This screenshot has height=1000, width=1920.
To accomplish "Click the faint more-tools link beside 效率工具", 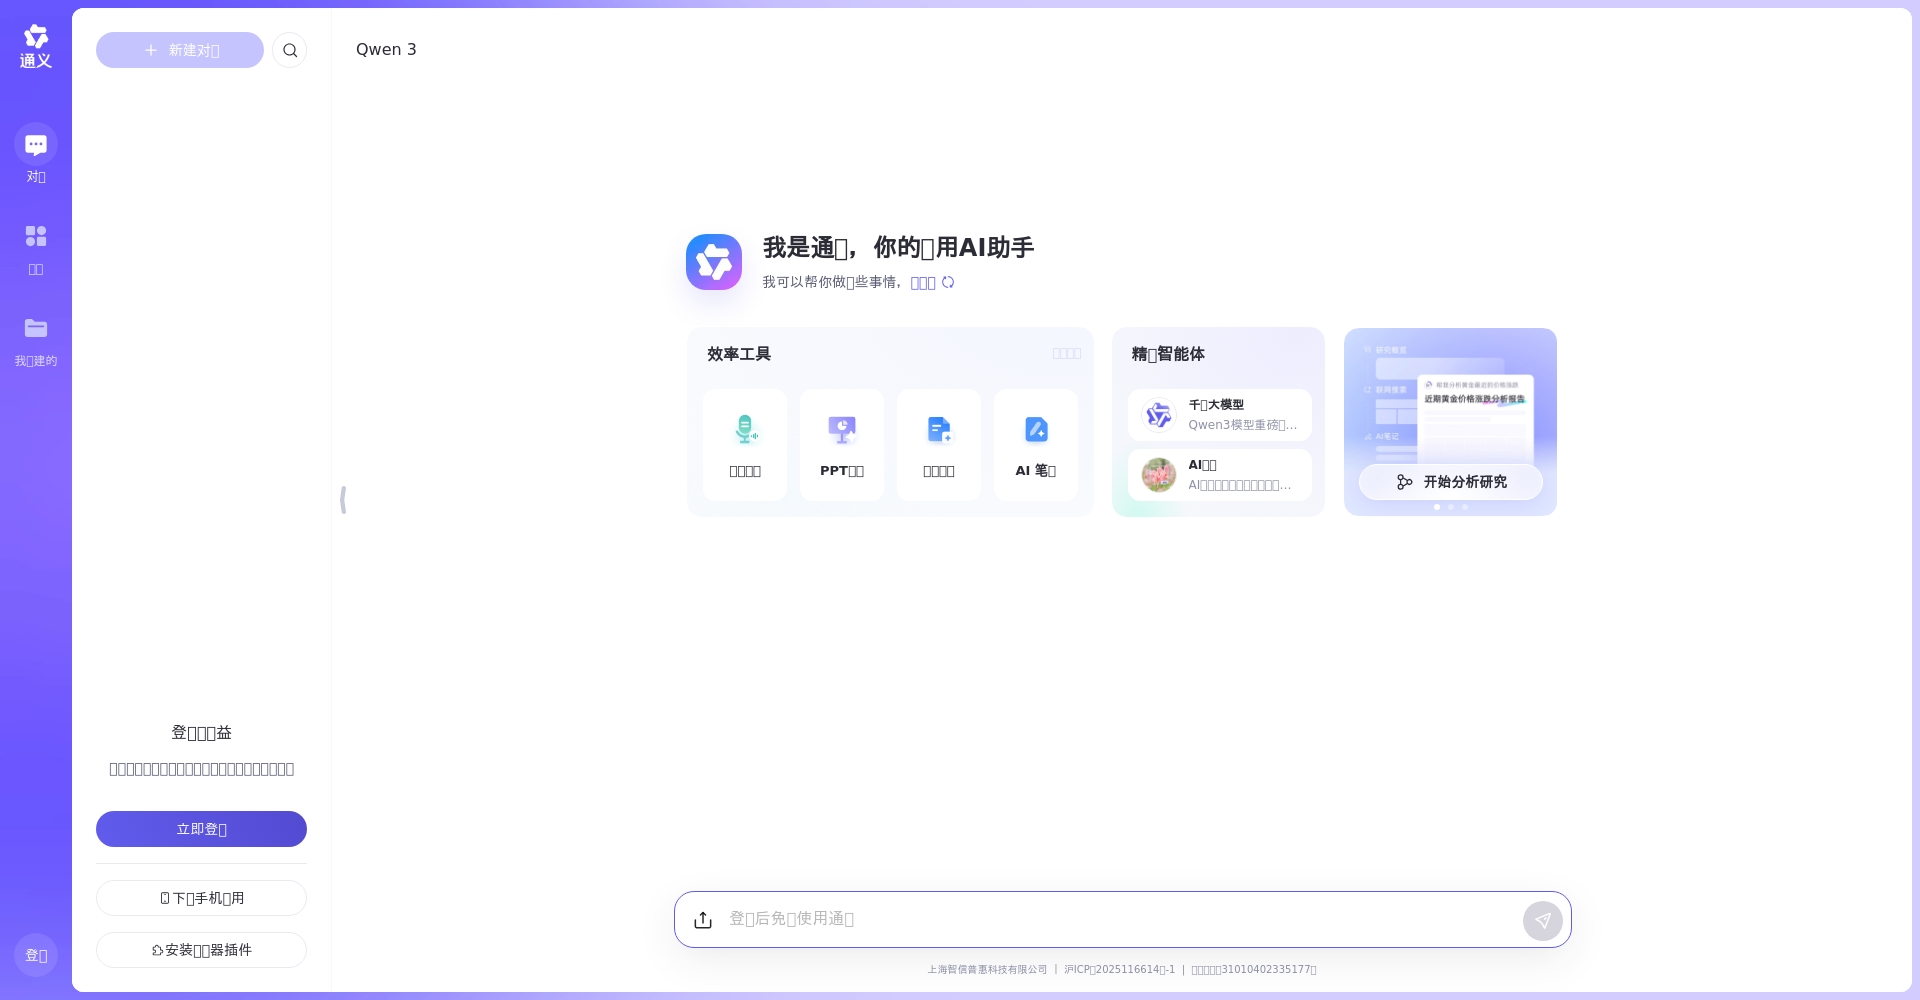I will click(x=1067, y=354).
